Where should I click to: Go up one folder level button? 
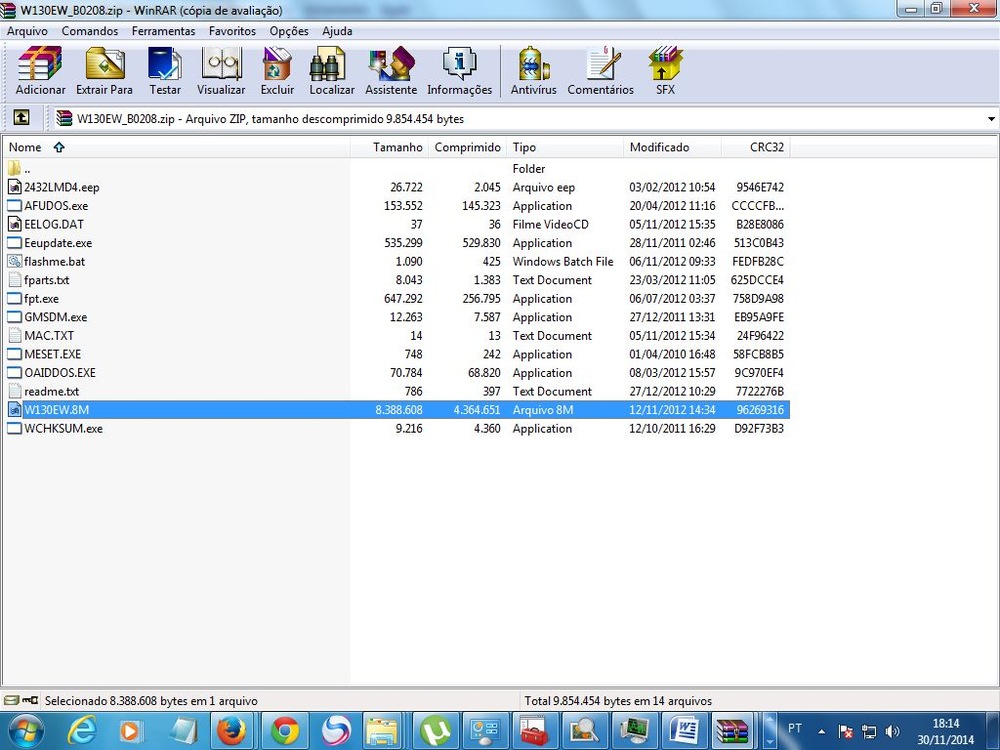(x=21, y=118)
